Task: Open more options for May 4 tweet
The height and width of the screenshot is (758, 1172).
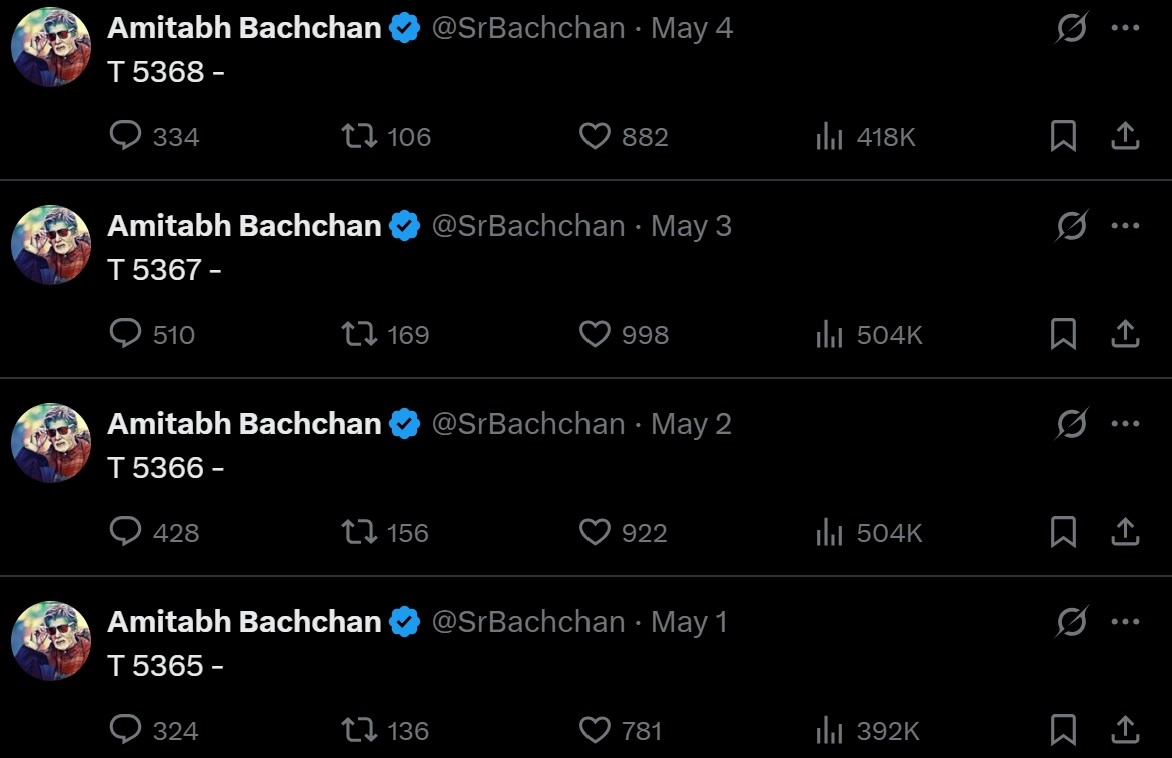Action: (x=1125, y=29)
